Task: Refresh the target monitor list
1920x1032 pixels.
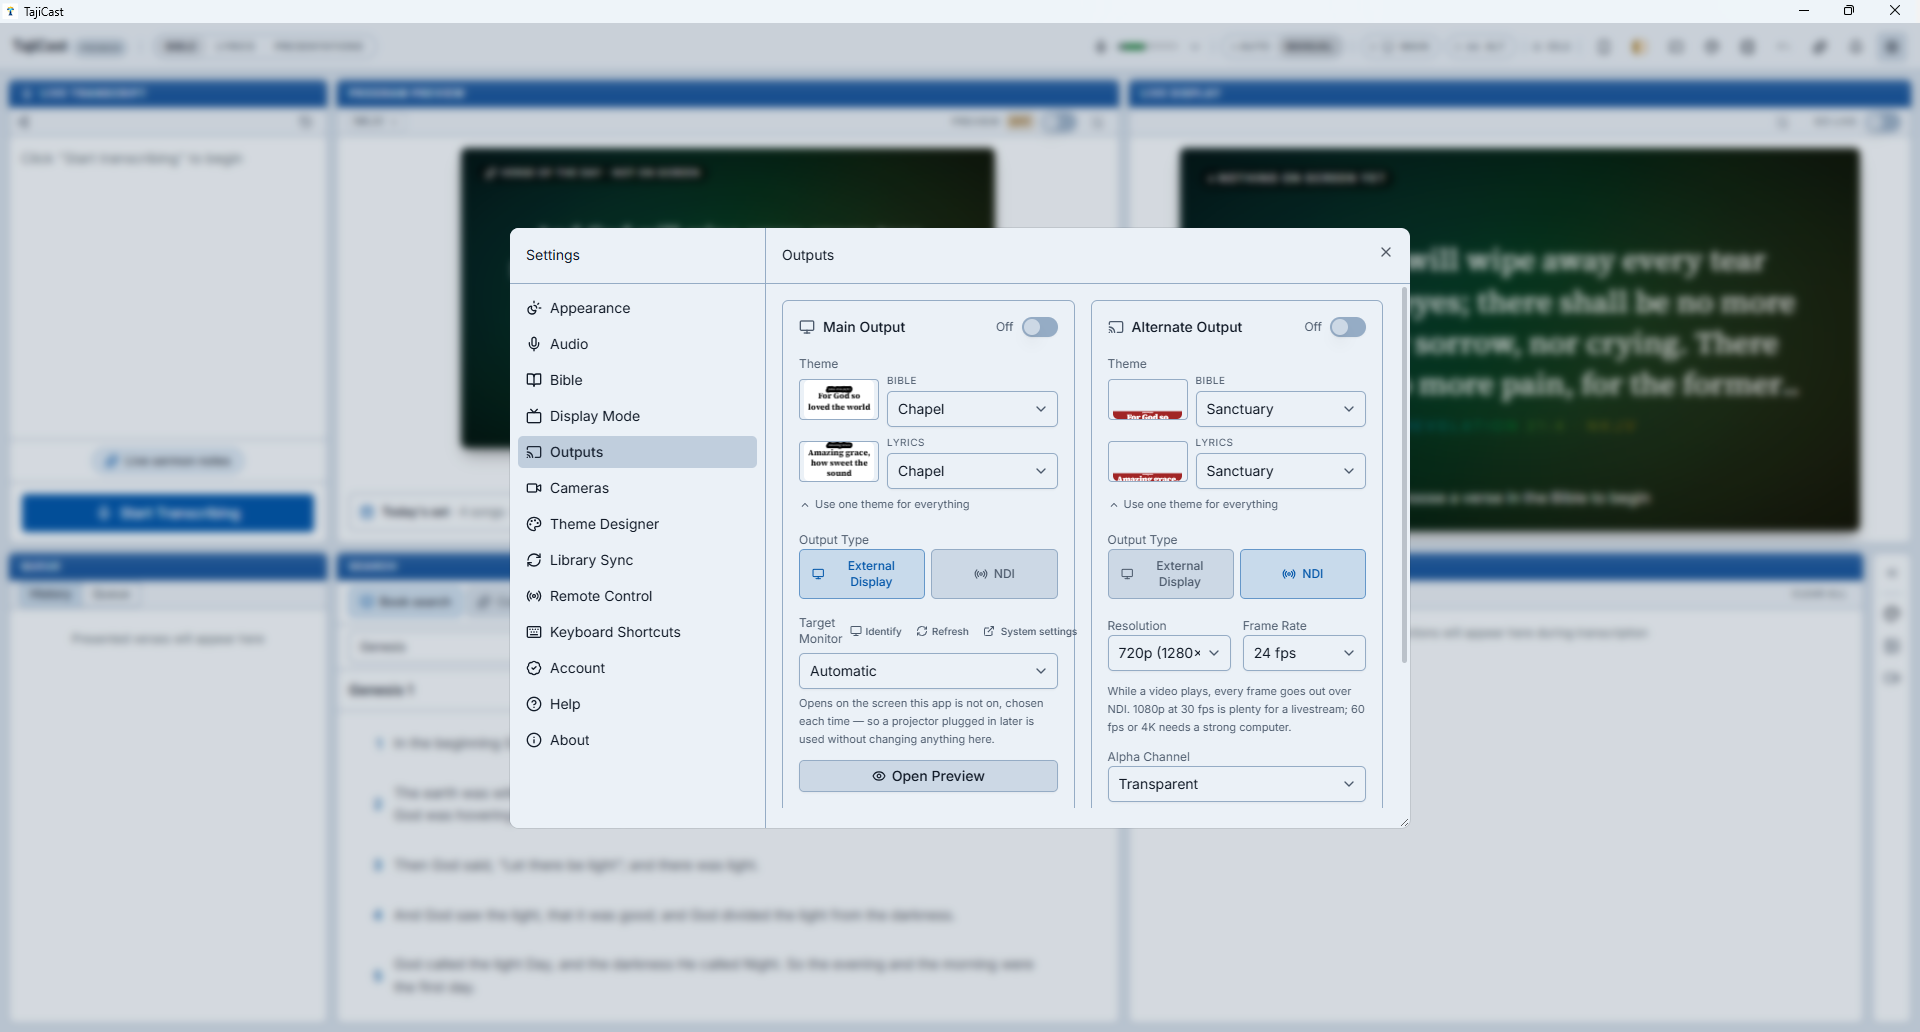Action: 943,631
